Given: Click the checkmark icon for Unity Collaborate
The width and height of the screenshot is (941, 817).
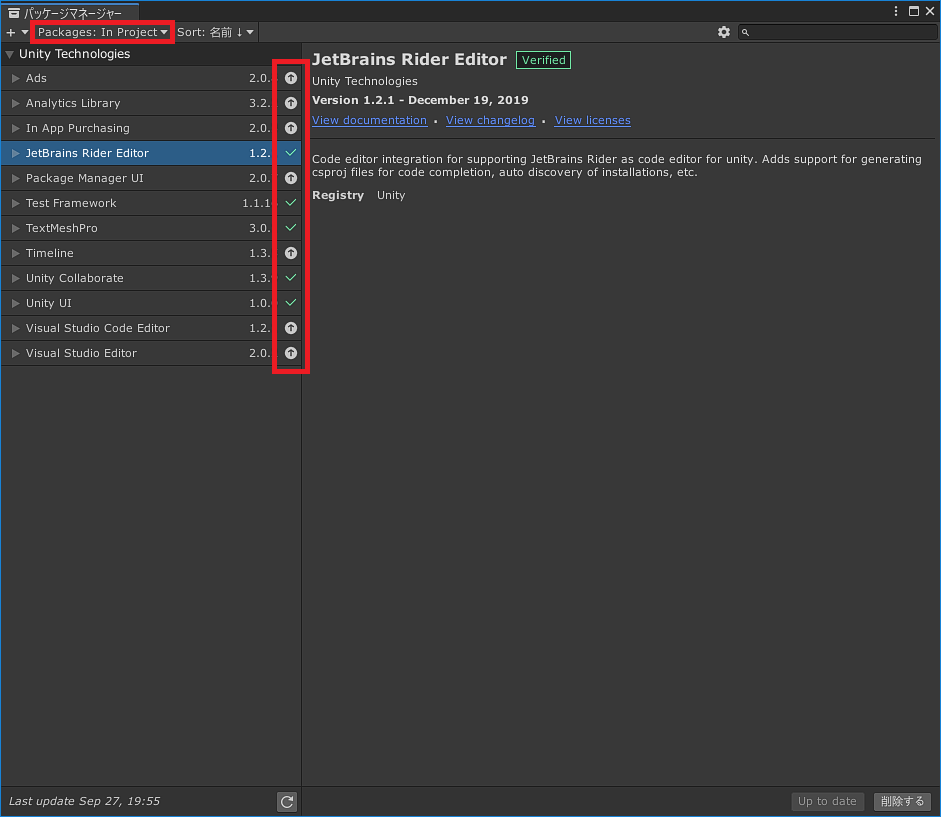Looking at the screenshot, I should [x=290, y=278].
